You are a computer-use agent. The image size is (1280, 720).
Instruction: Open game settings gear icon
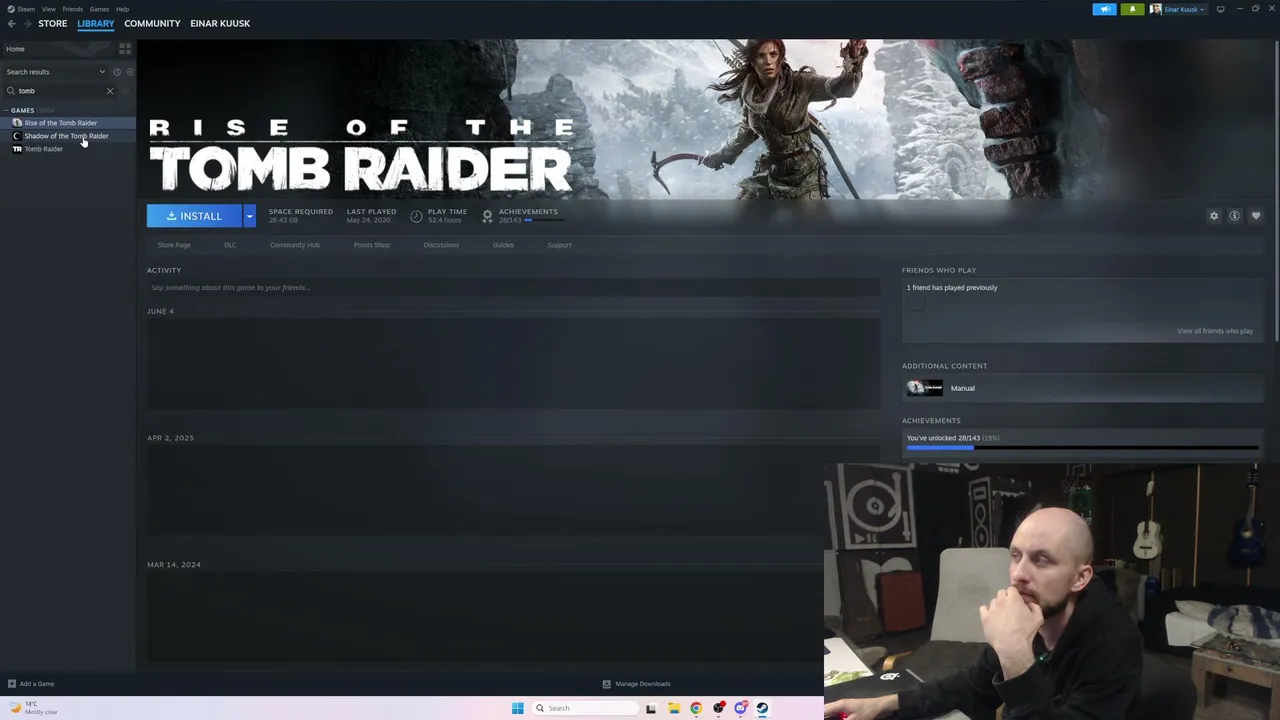[1214, 216]
